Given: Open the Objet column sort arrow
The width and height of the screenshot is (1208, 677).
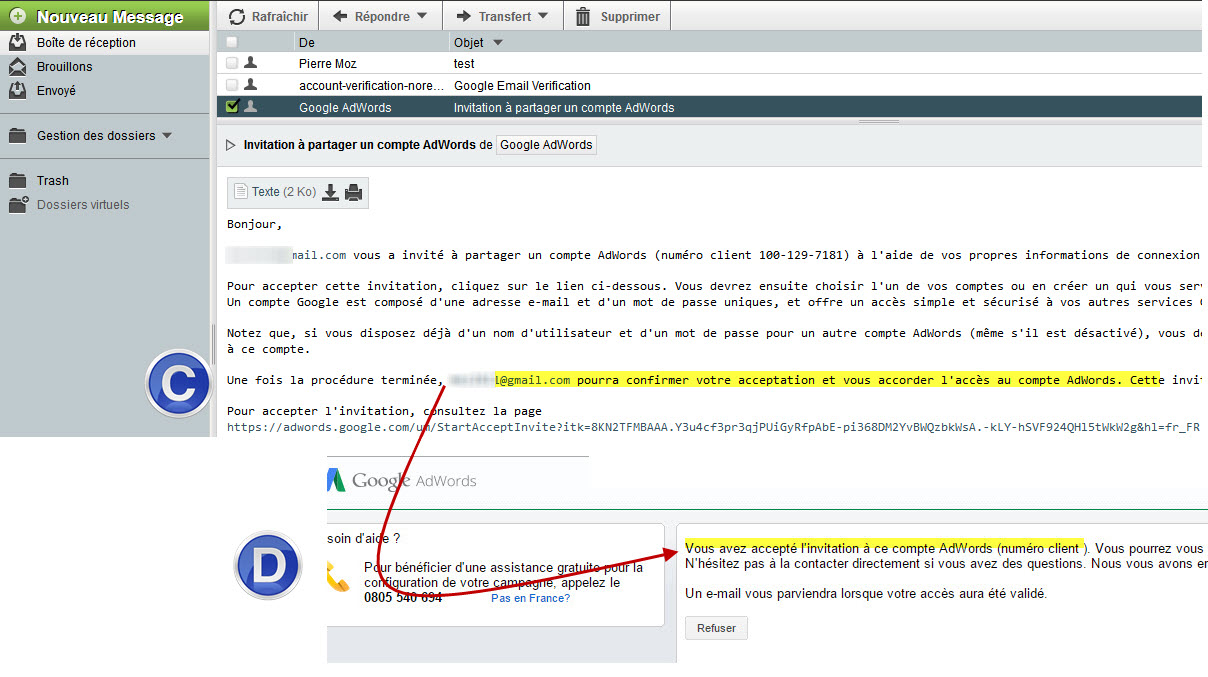Looking at the screenshot, I should (498, 43).
